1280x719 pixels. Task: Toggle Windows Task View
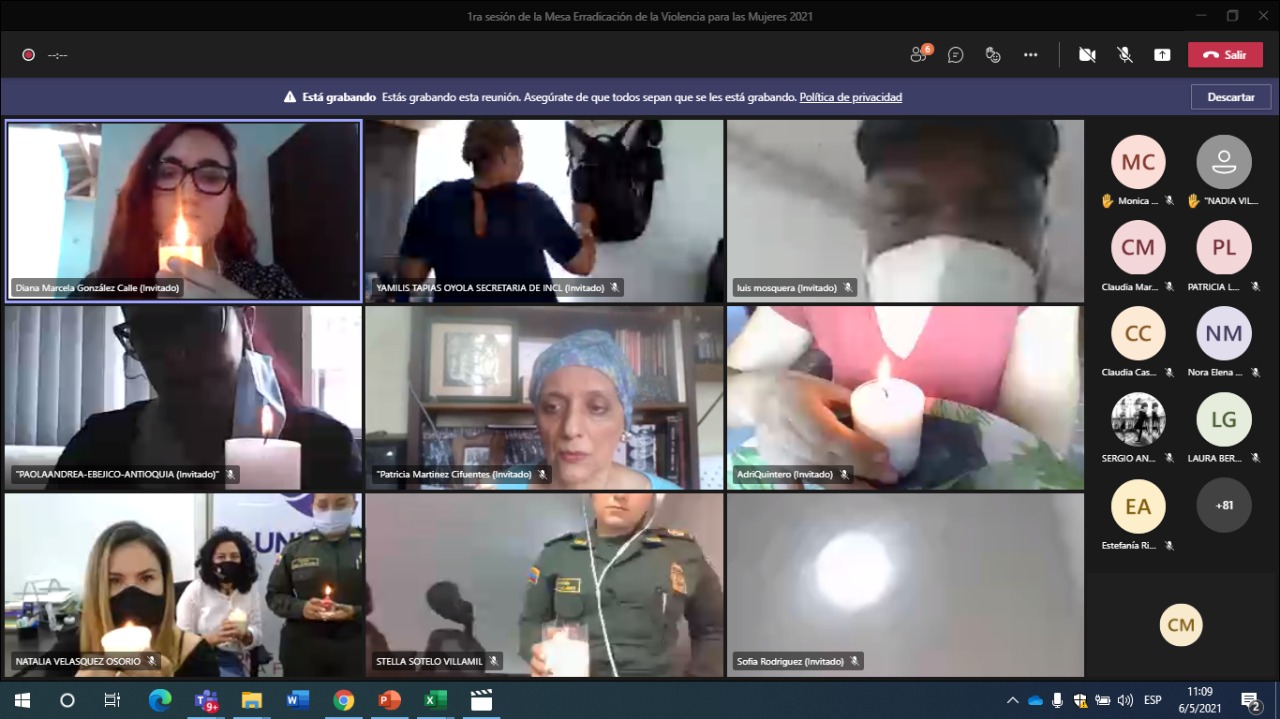(x=113, y=700)
